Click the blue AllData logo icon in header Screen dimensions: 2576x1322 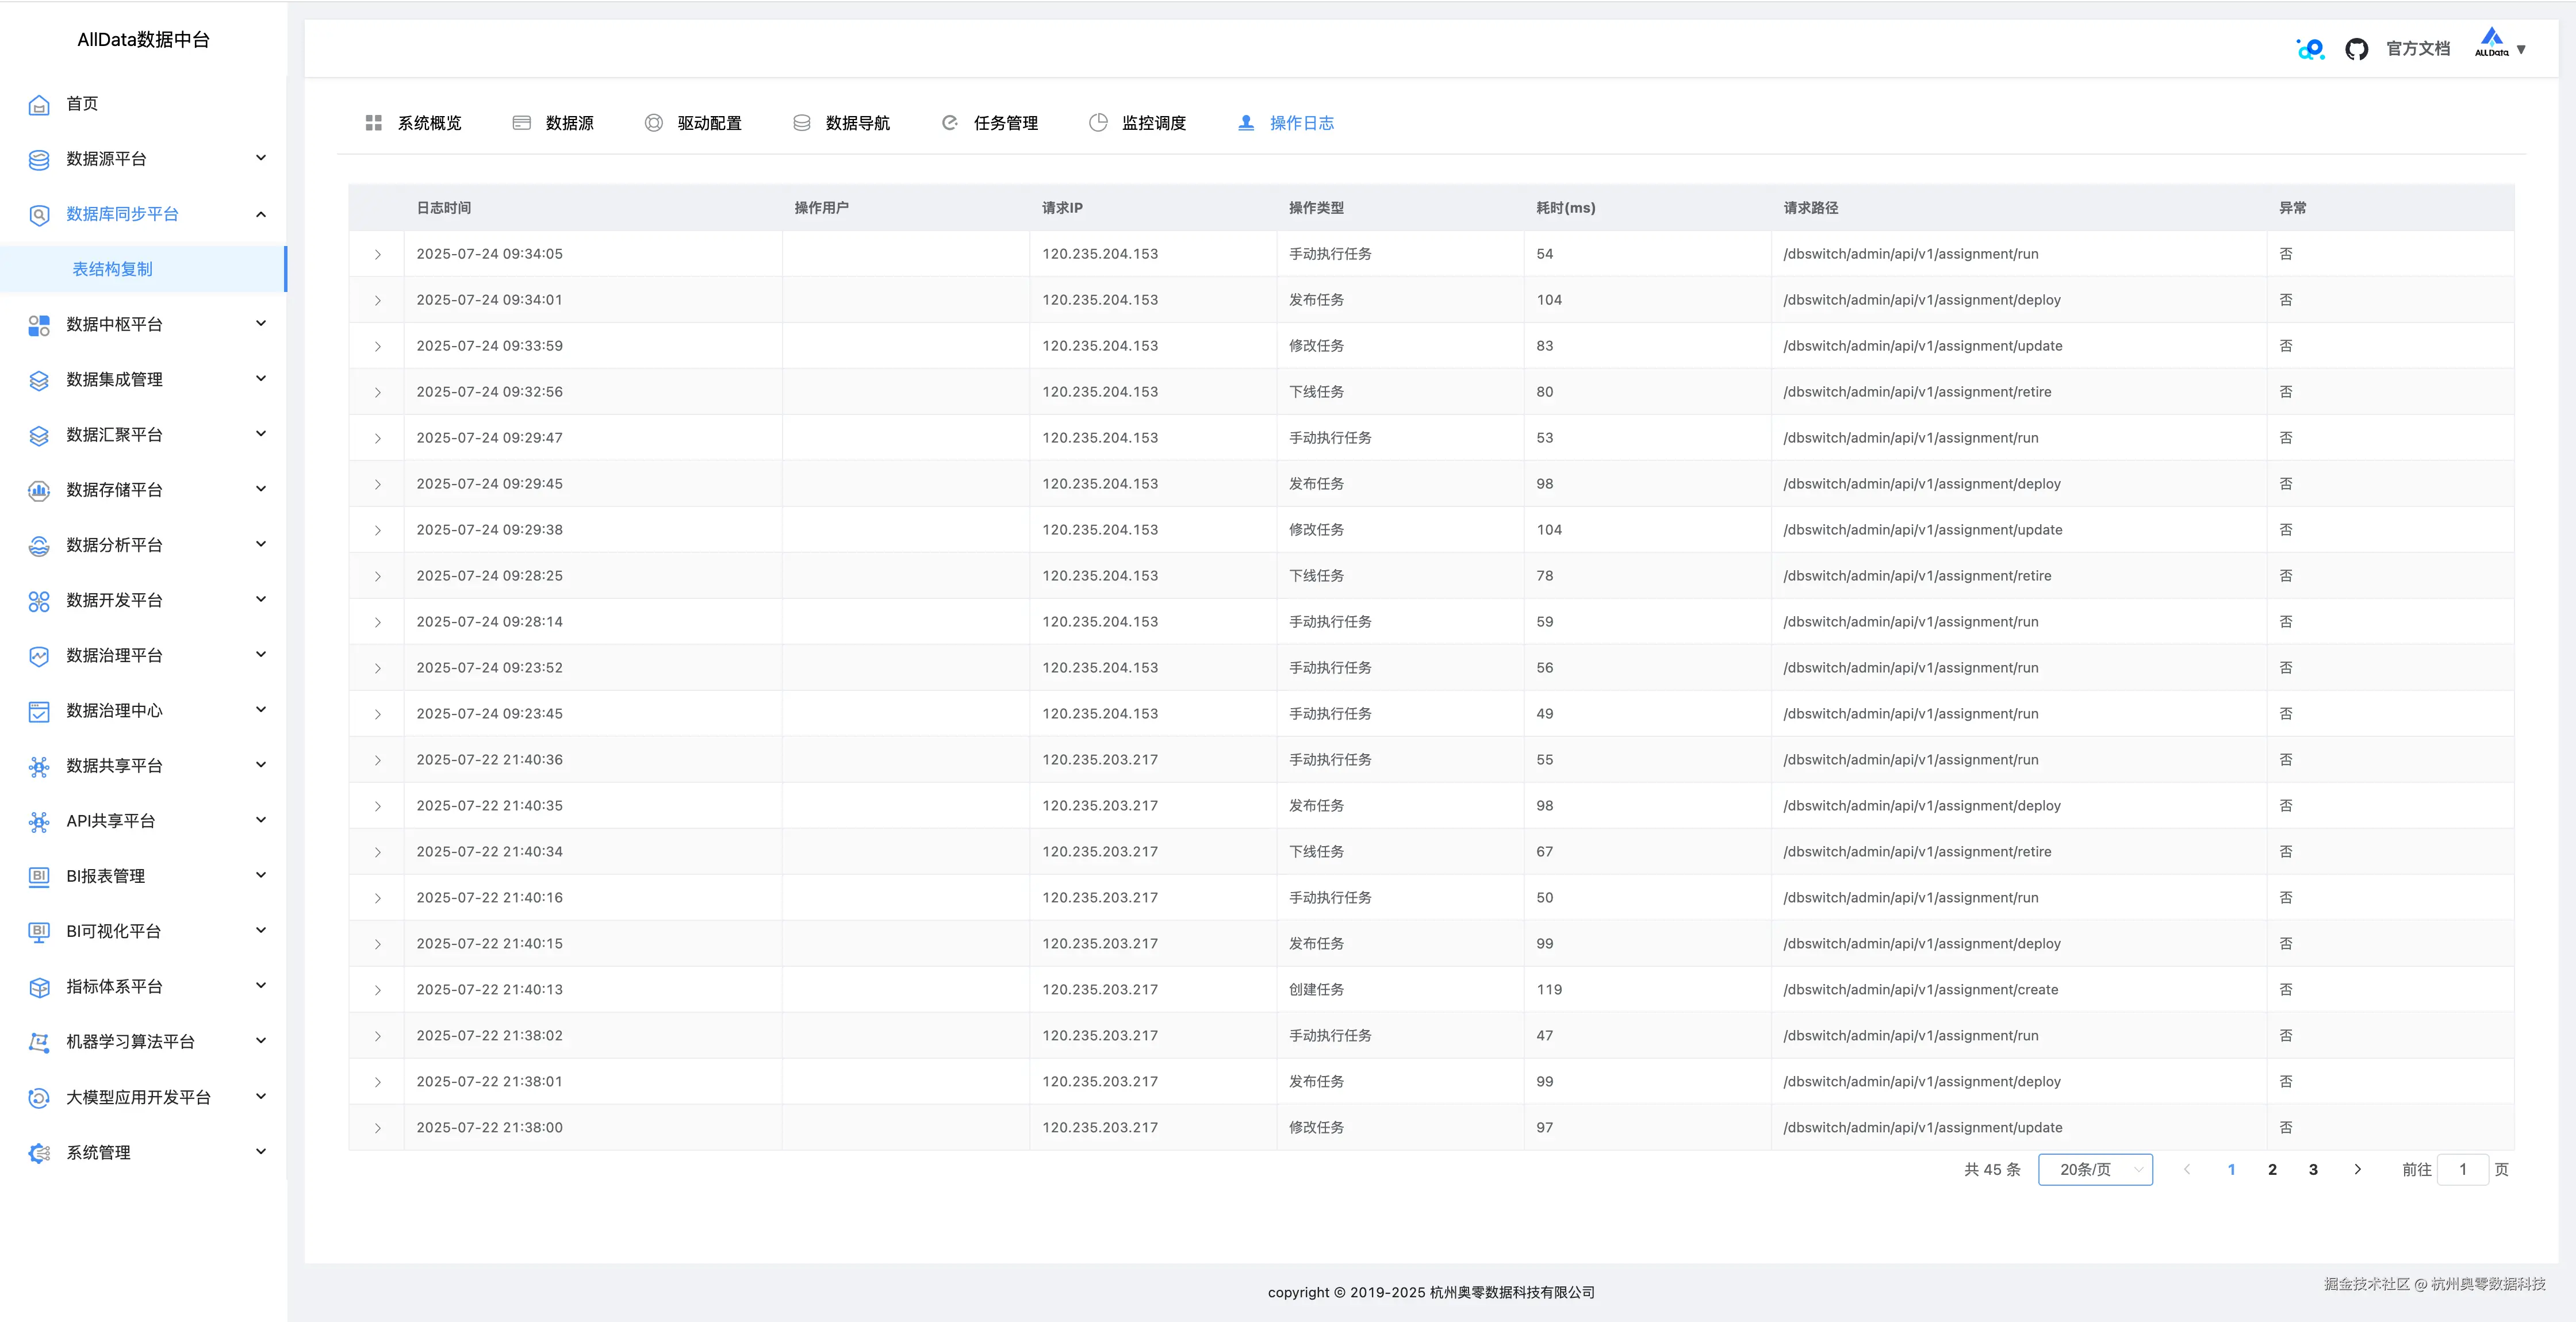pyautogui.click(x=2310, y=49)
